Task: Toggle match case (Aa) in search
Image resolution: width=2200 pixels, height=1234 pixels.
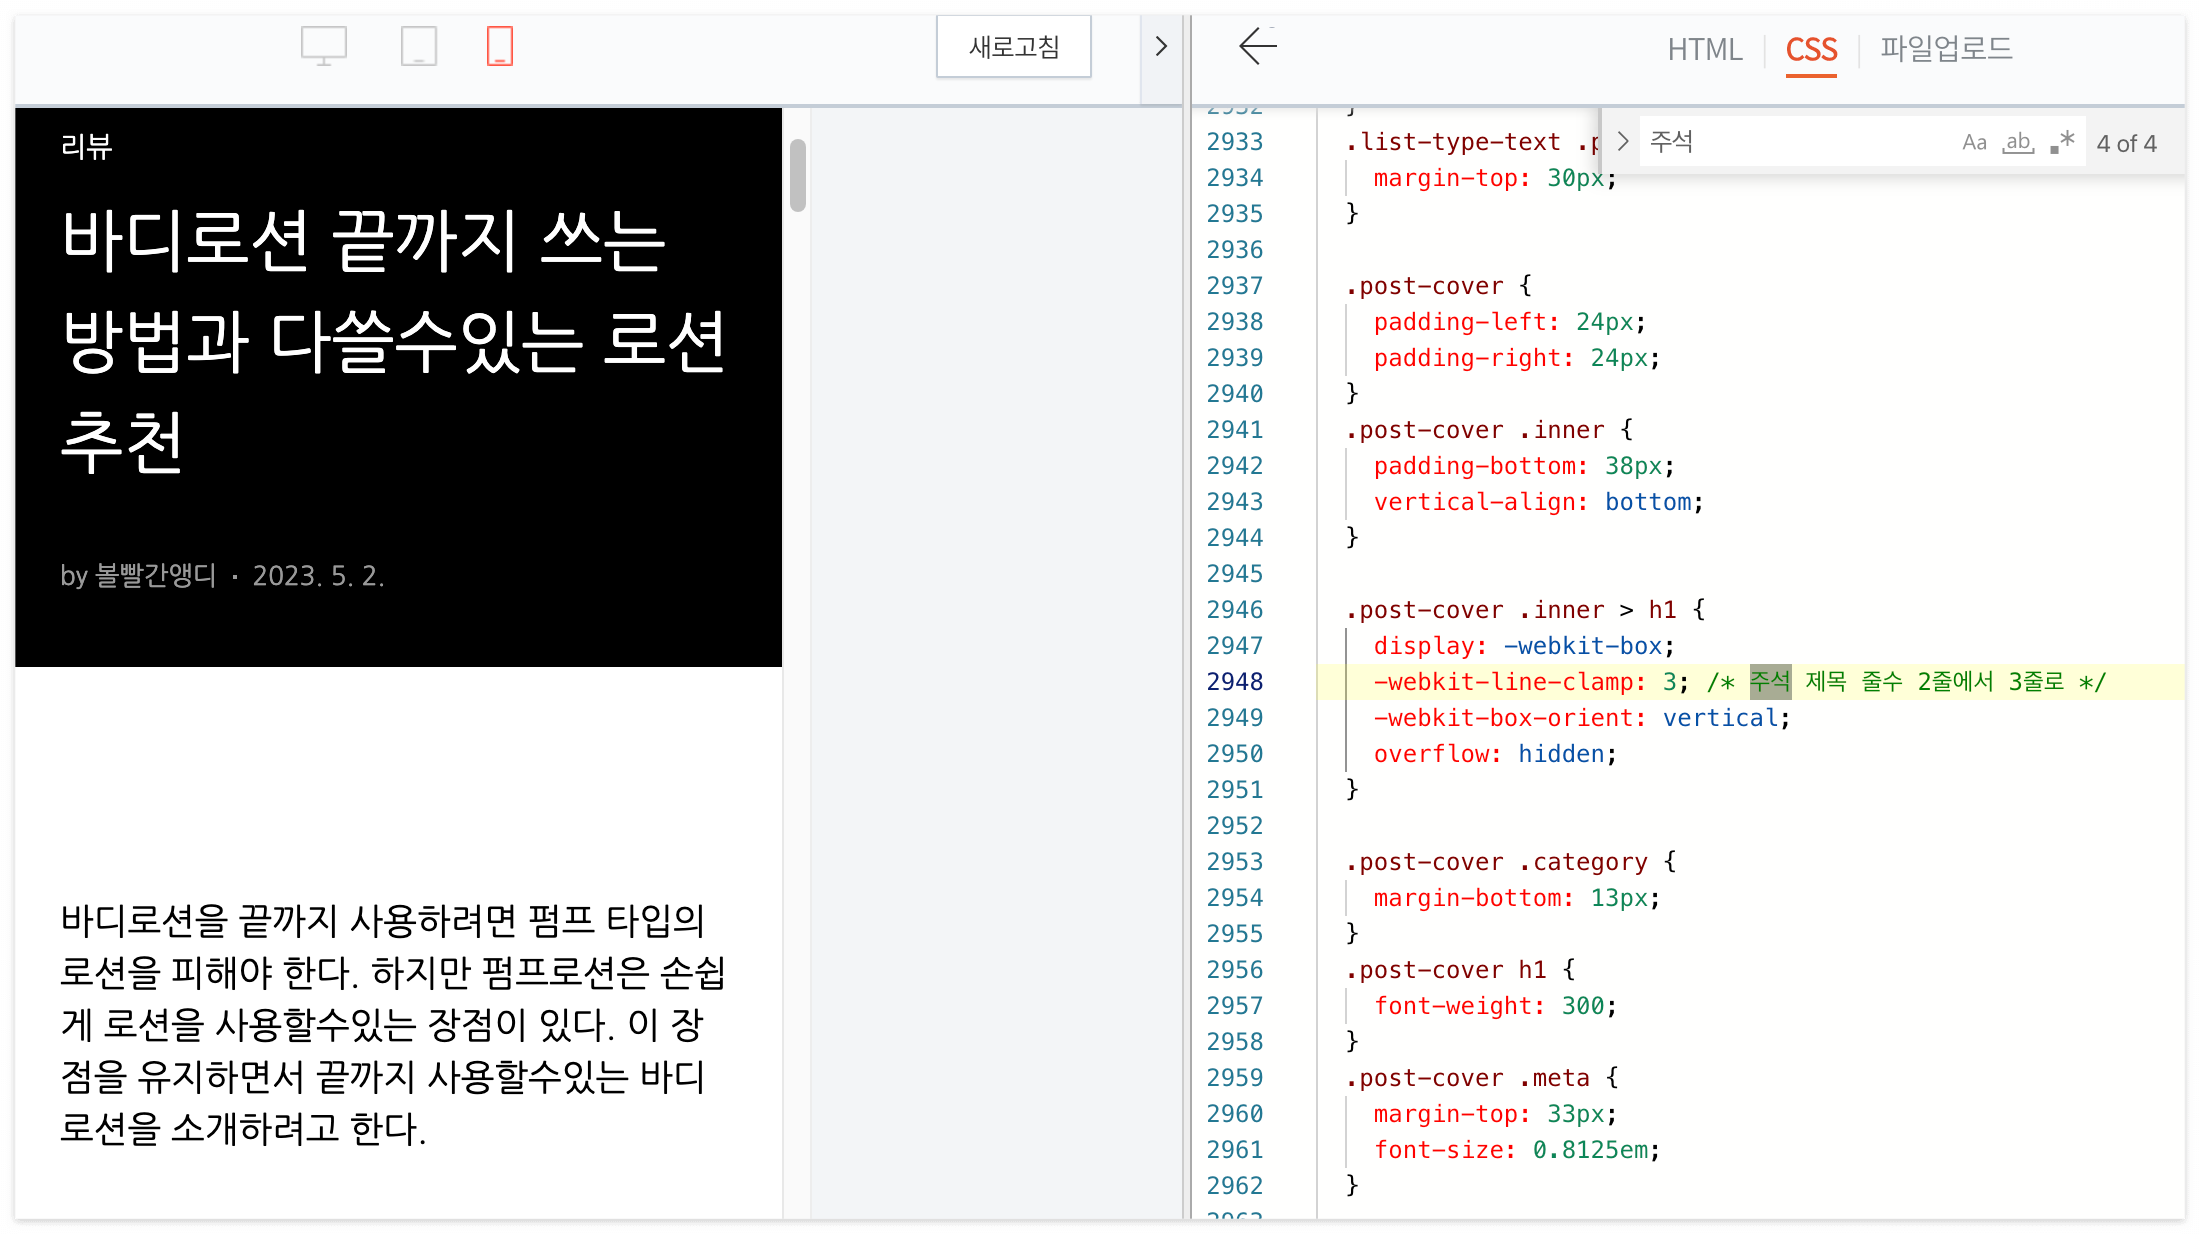Action: tap(1974, 143)
